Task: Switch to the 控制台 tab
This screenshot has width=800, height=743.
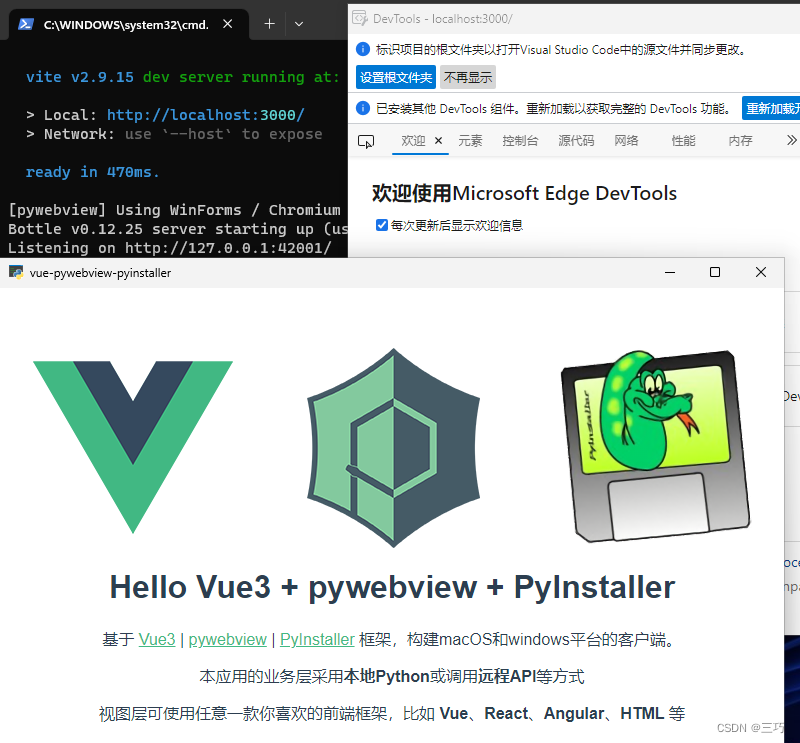Action: click(520, 140)
